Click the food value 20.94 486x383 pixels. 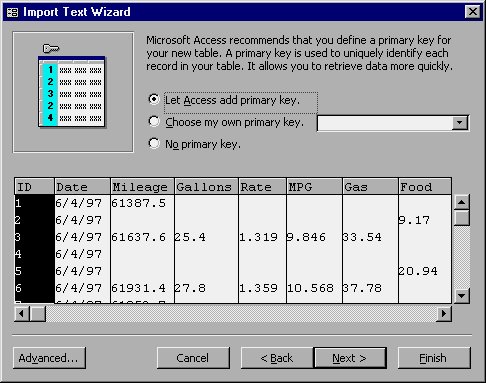pos(418,271)
